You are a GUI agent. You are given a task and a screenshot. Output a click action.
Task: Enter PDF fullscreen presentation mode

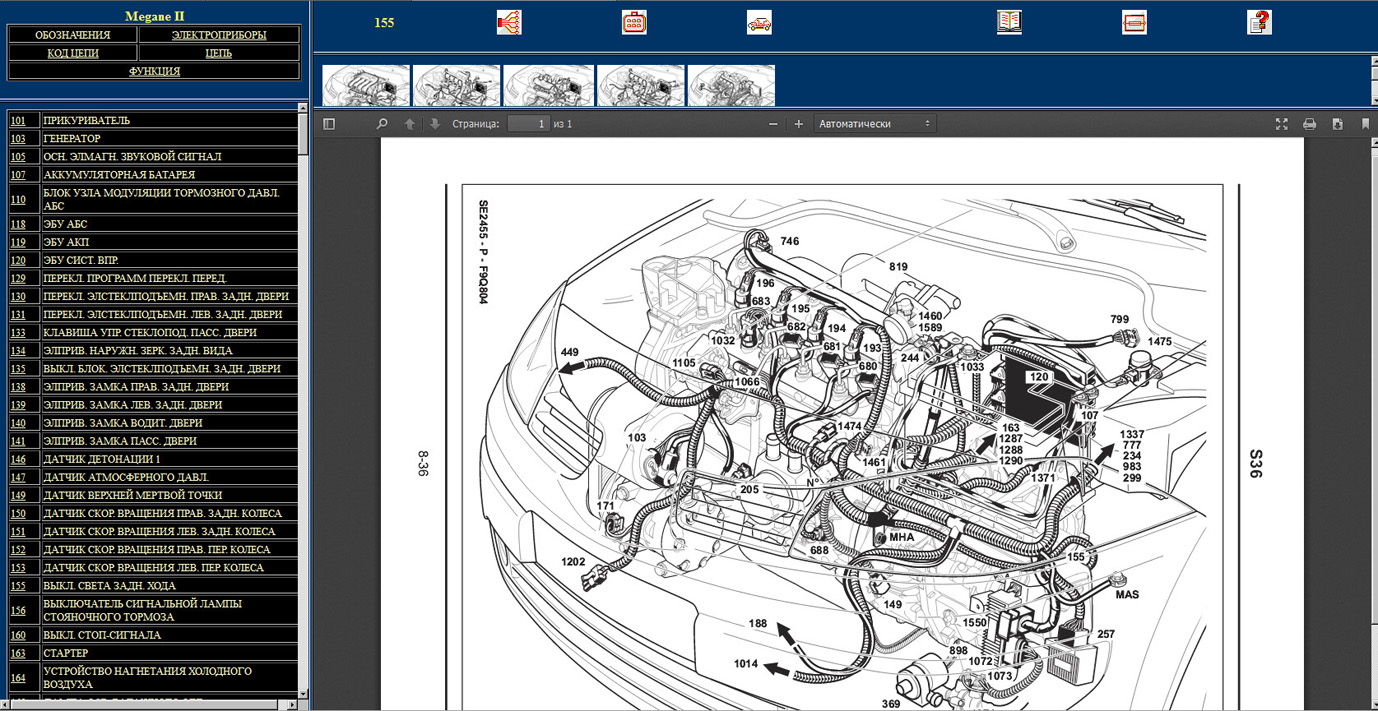(x=1282, y=124)
